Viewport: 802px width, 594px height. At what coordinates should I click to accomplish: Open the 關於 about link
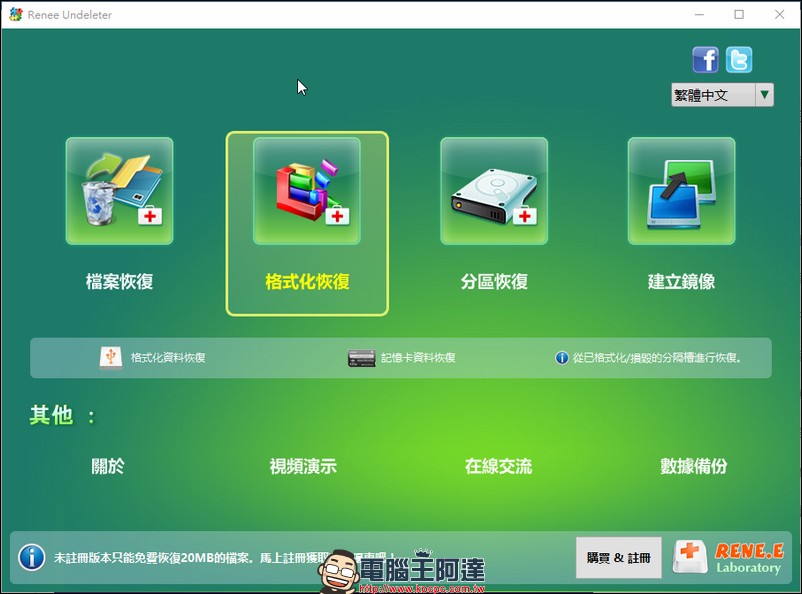coord(108,466)
